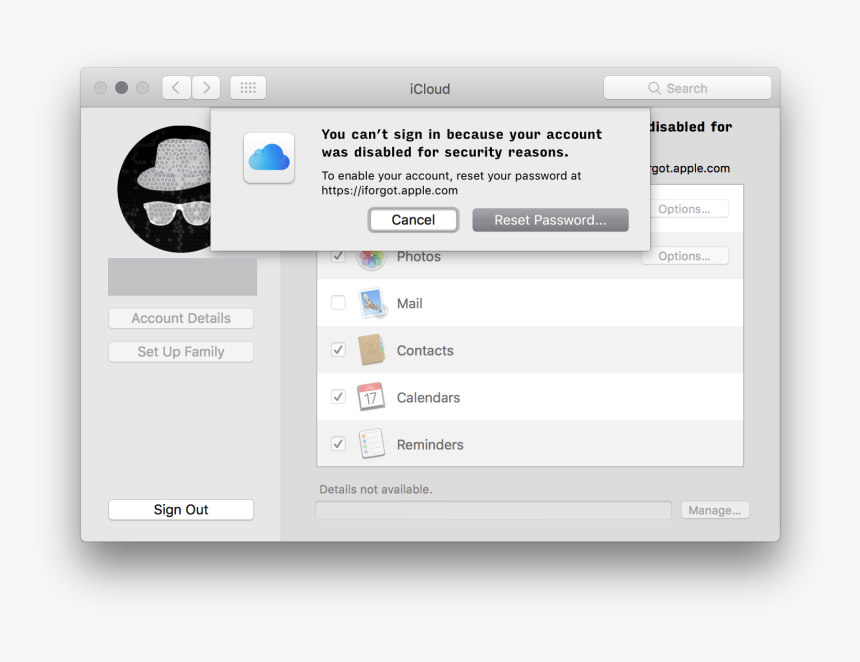Click the Reminders app icon

[371, 443]
